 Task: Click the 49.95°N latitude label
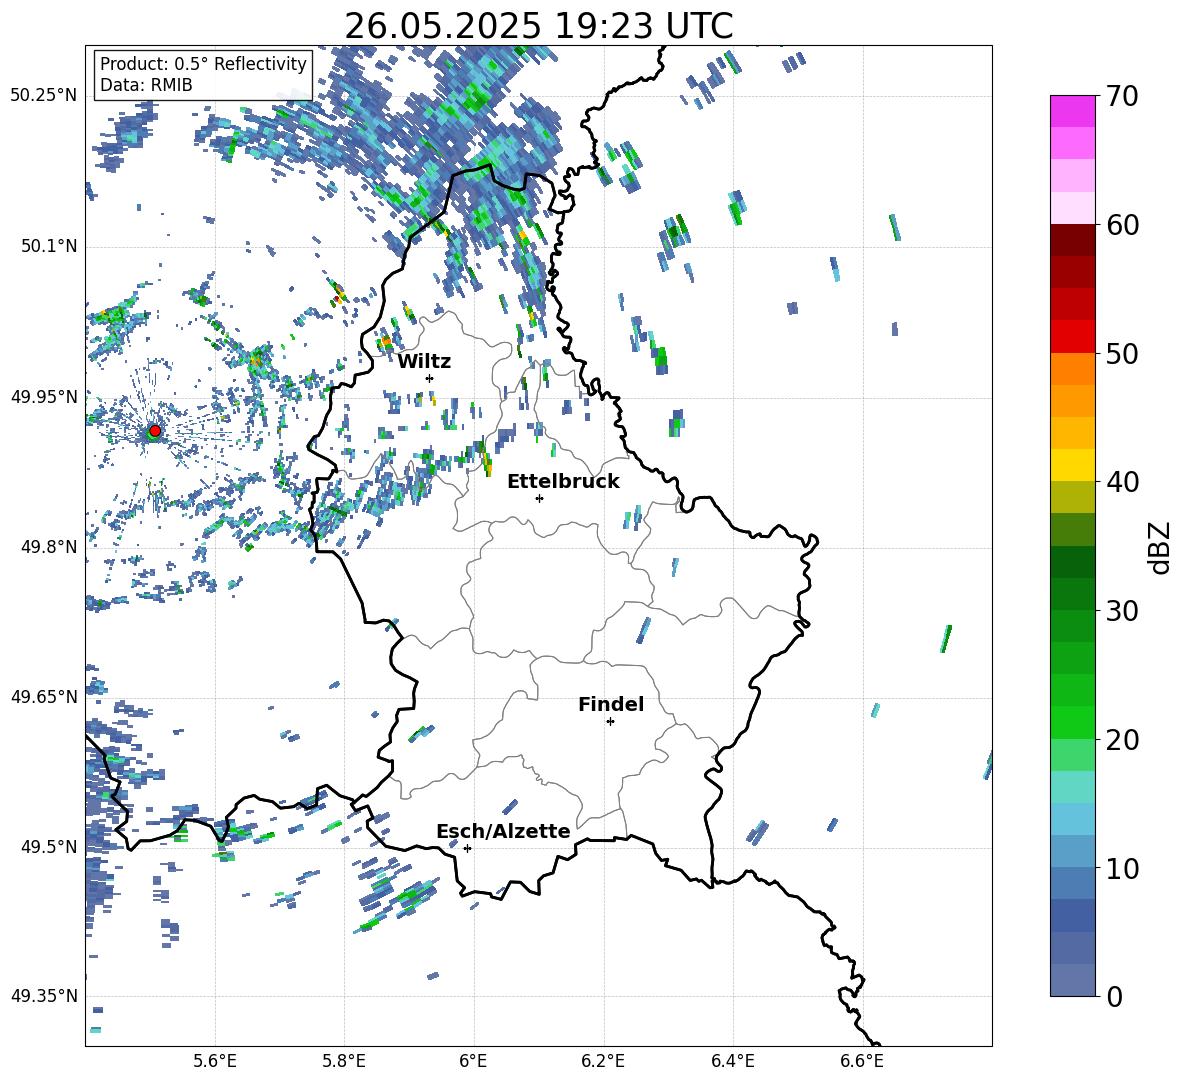(x=44, y=397)
